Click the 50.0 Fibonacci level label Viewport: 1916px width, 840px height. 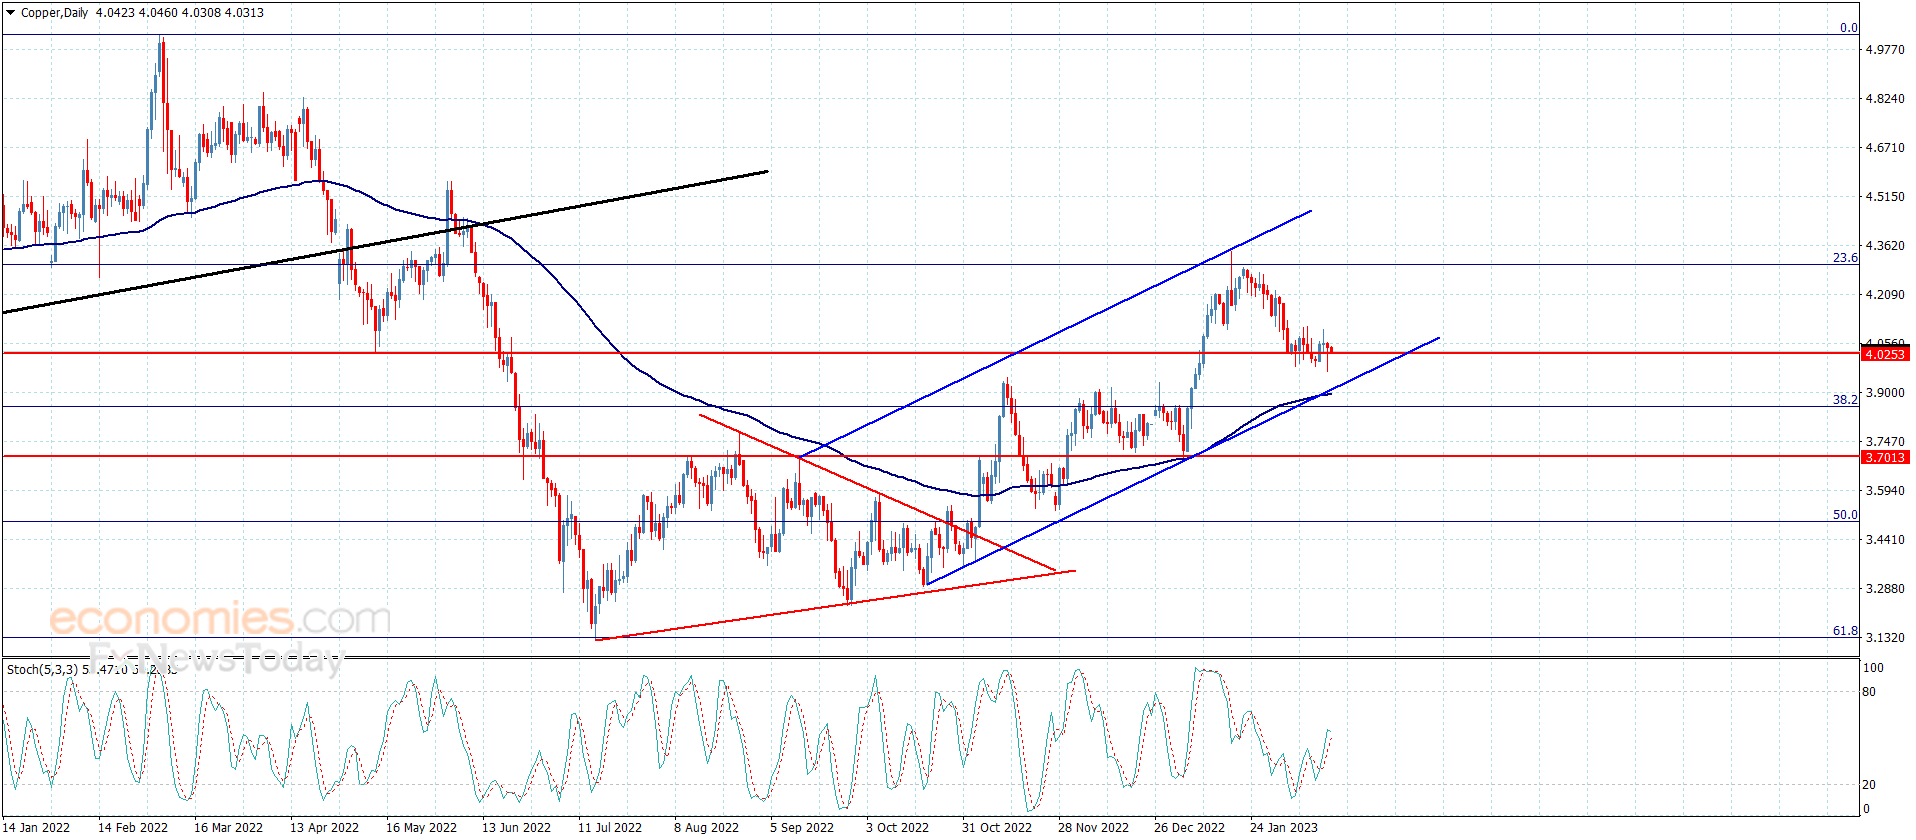1845,515
